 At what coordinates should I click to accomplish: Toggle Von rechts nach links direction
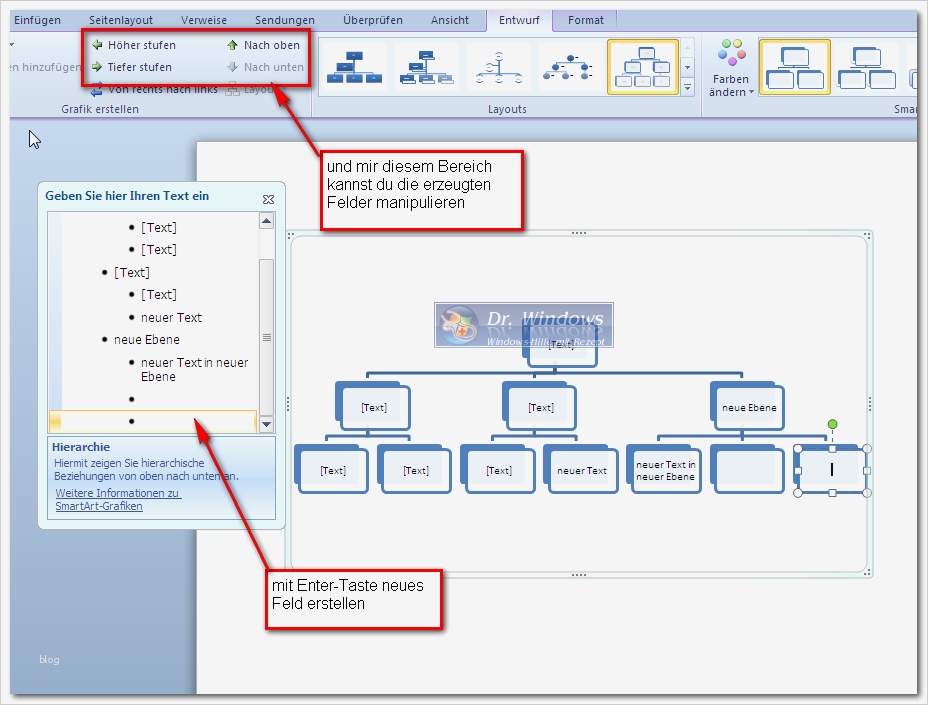point(154,90)
